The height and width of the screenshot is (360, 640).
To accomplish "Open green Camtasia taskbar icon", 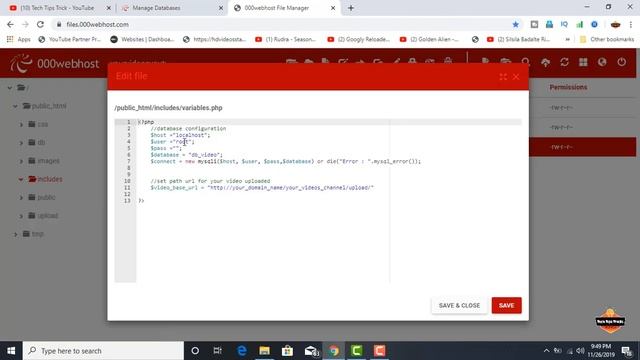I will (357, 351).
